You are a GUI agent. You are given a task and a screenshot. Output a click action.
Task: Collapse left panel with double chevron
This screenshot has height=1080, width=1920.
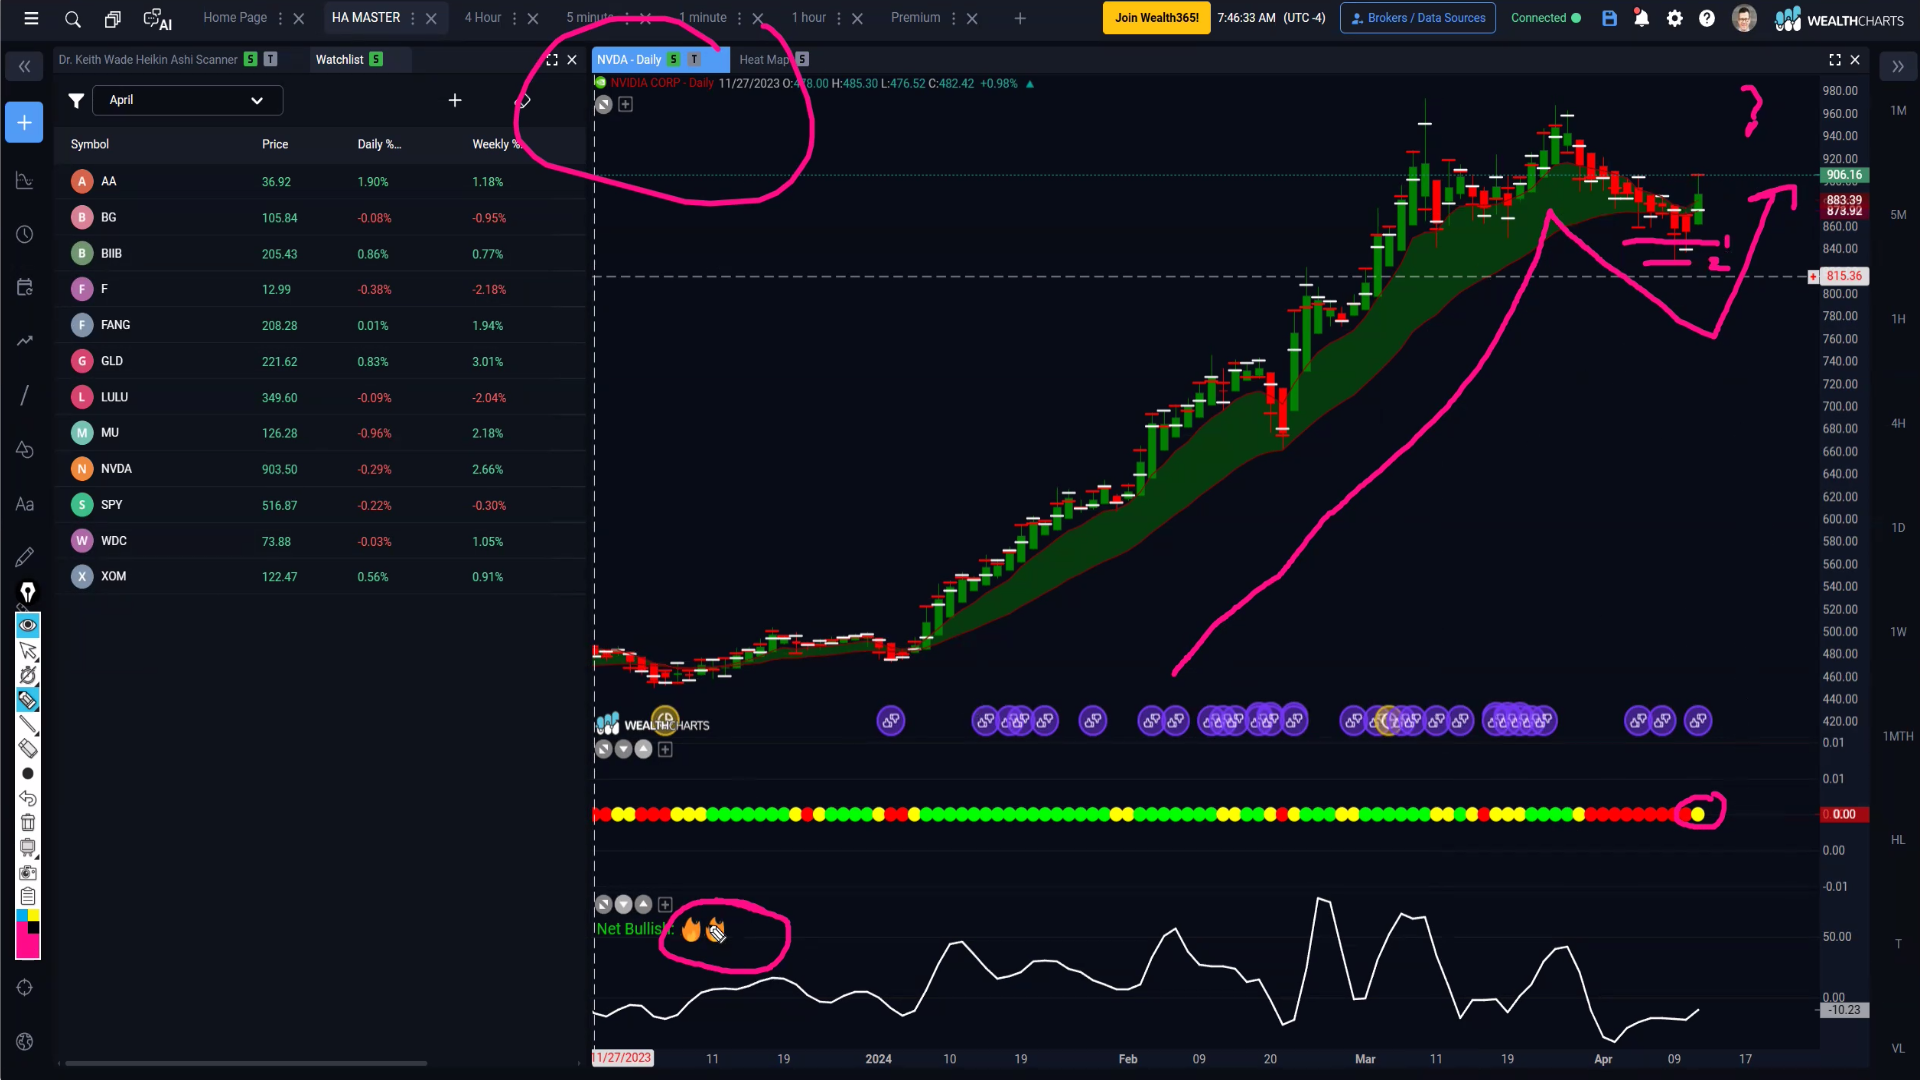click(24, 66)
